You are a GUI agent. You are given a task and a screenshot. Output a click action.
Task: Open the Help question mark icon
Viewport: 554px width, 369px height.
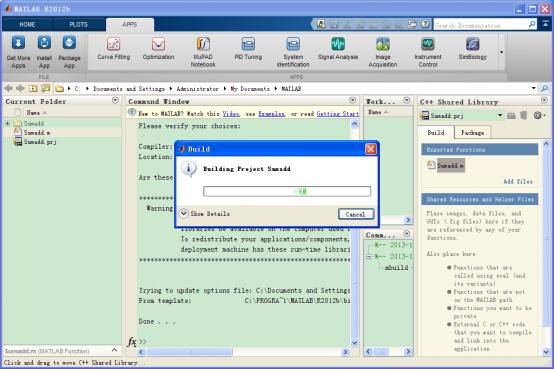click(x=425, y=24)
